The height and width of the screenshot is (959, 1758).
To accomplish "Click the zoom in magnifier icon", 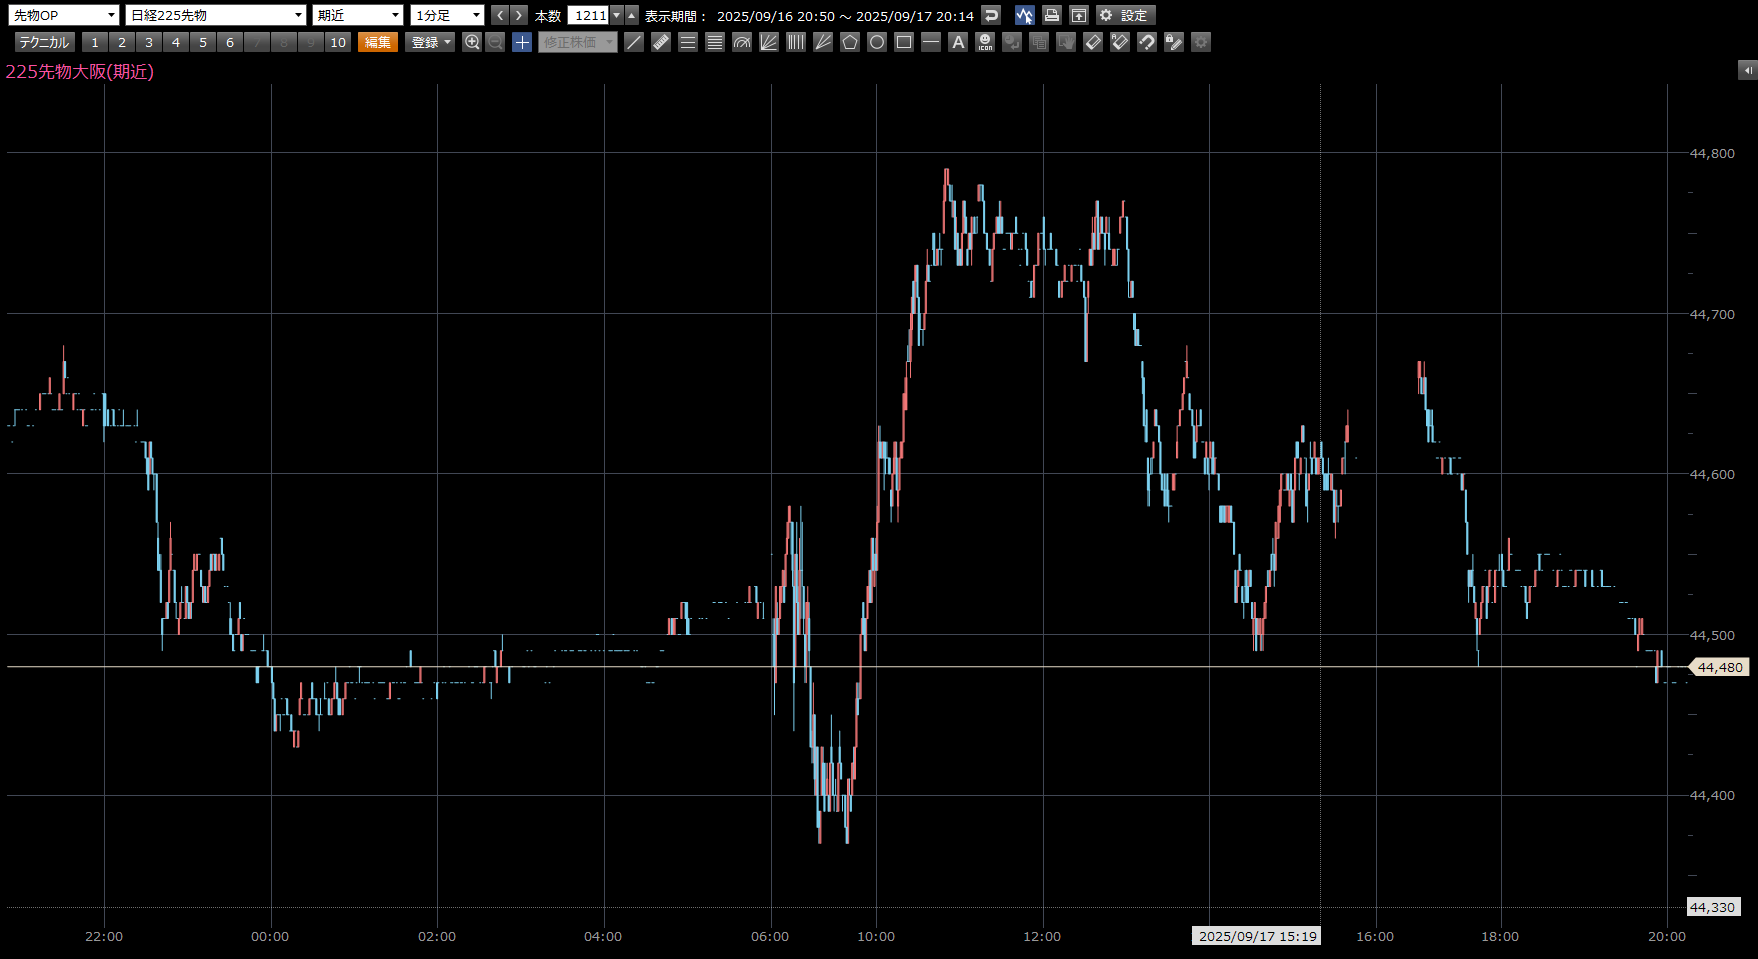I will click(x=472, y=42).
